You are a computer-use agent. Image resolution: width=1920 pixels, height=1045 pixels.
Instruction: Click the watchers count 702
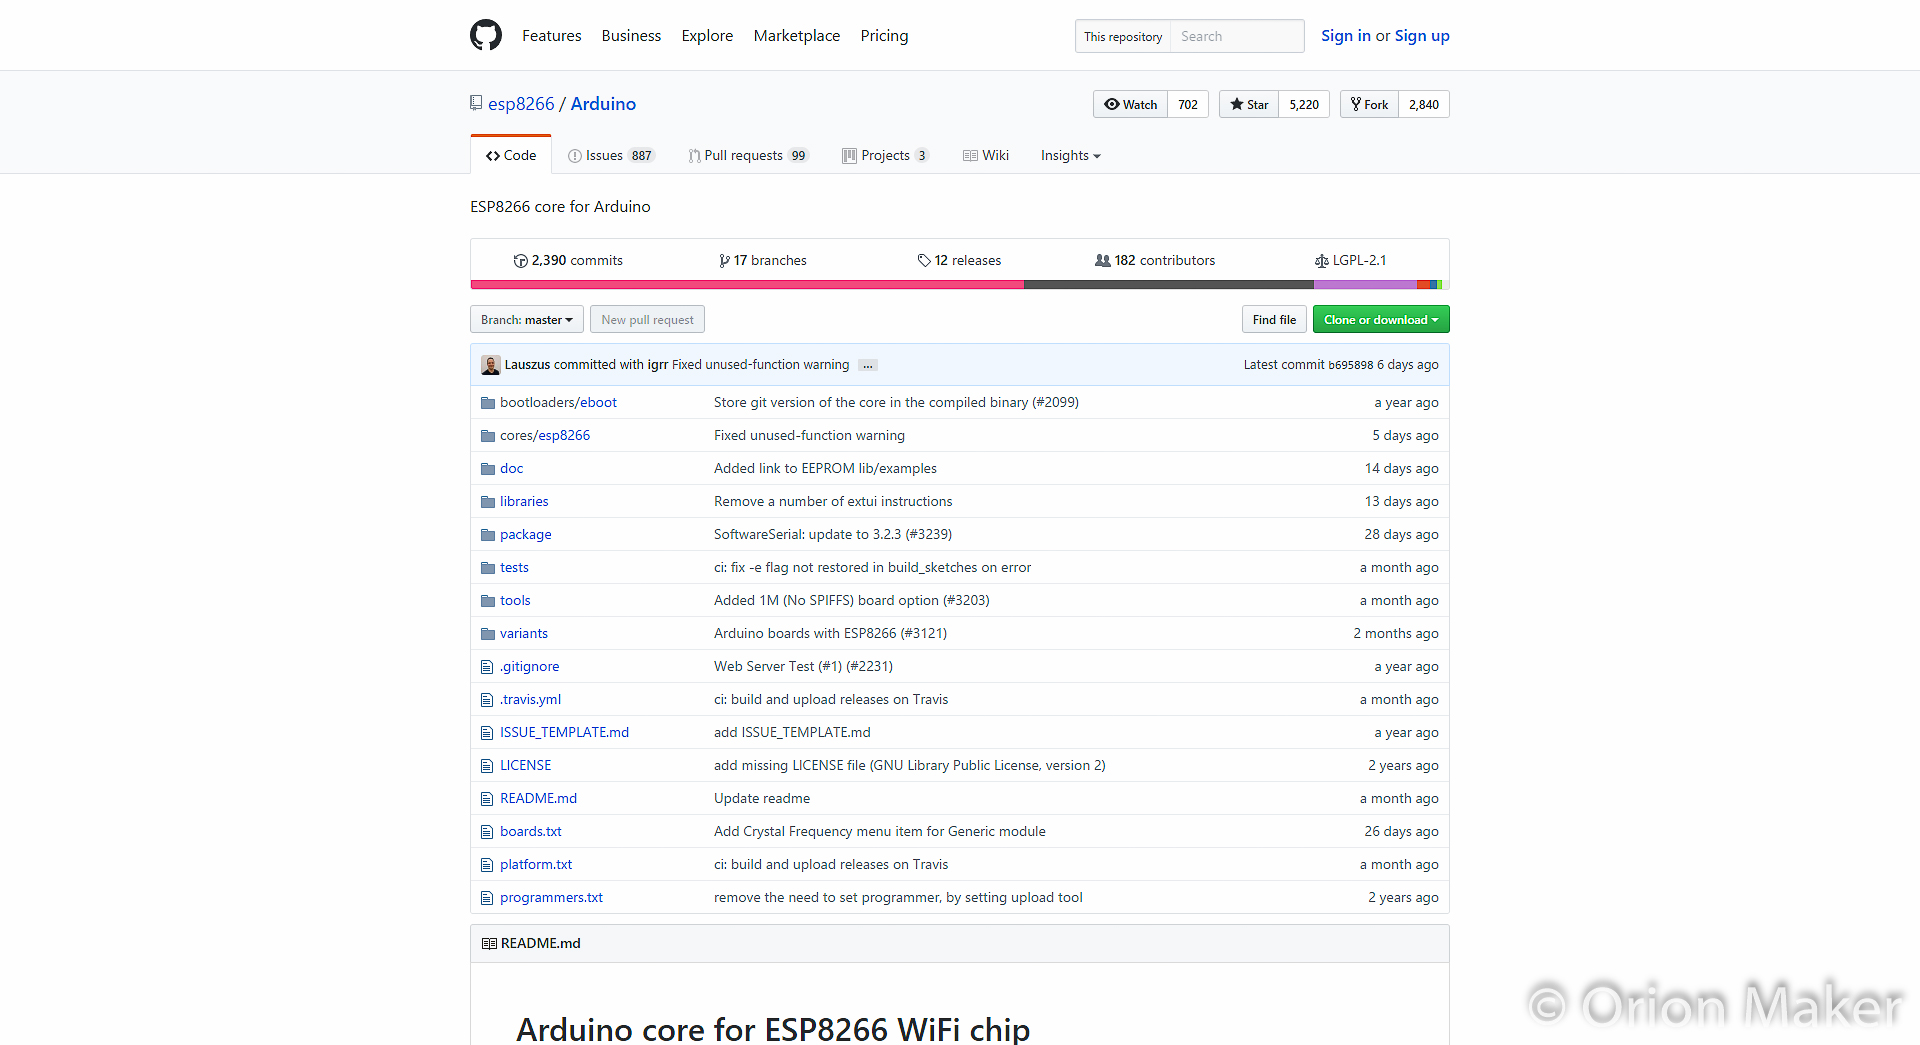(x=1188, y=104)
